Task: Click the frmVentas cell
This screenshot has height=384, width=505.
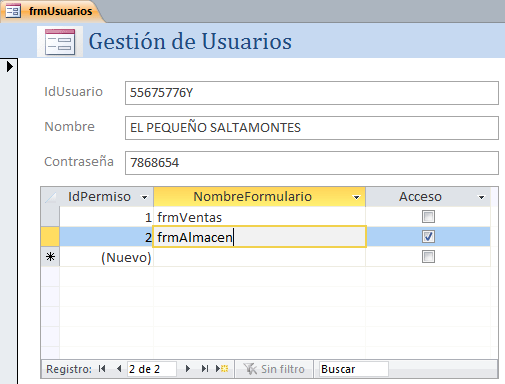Action: coord(259,217)
